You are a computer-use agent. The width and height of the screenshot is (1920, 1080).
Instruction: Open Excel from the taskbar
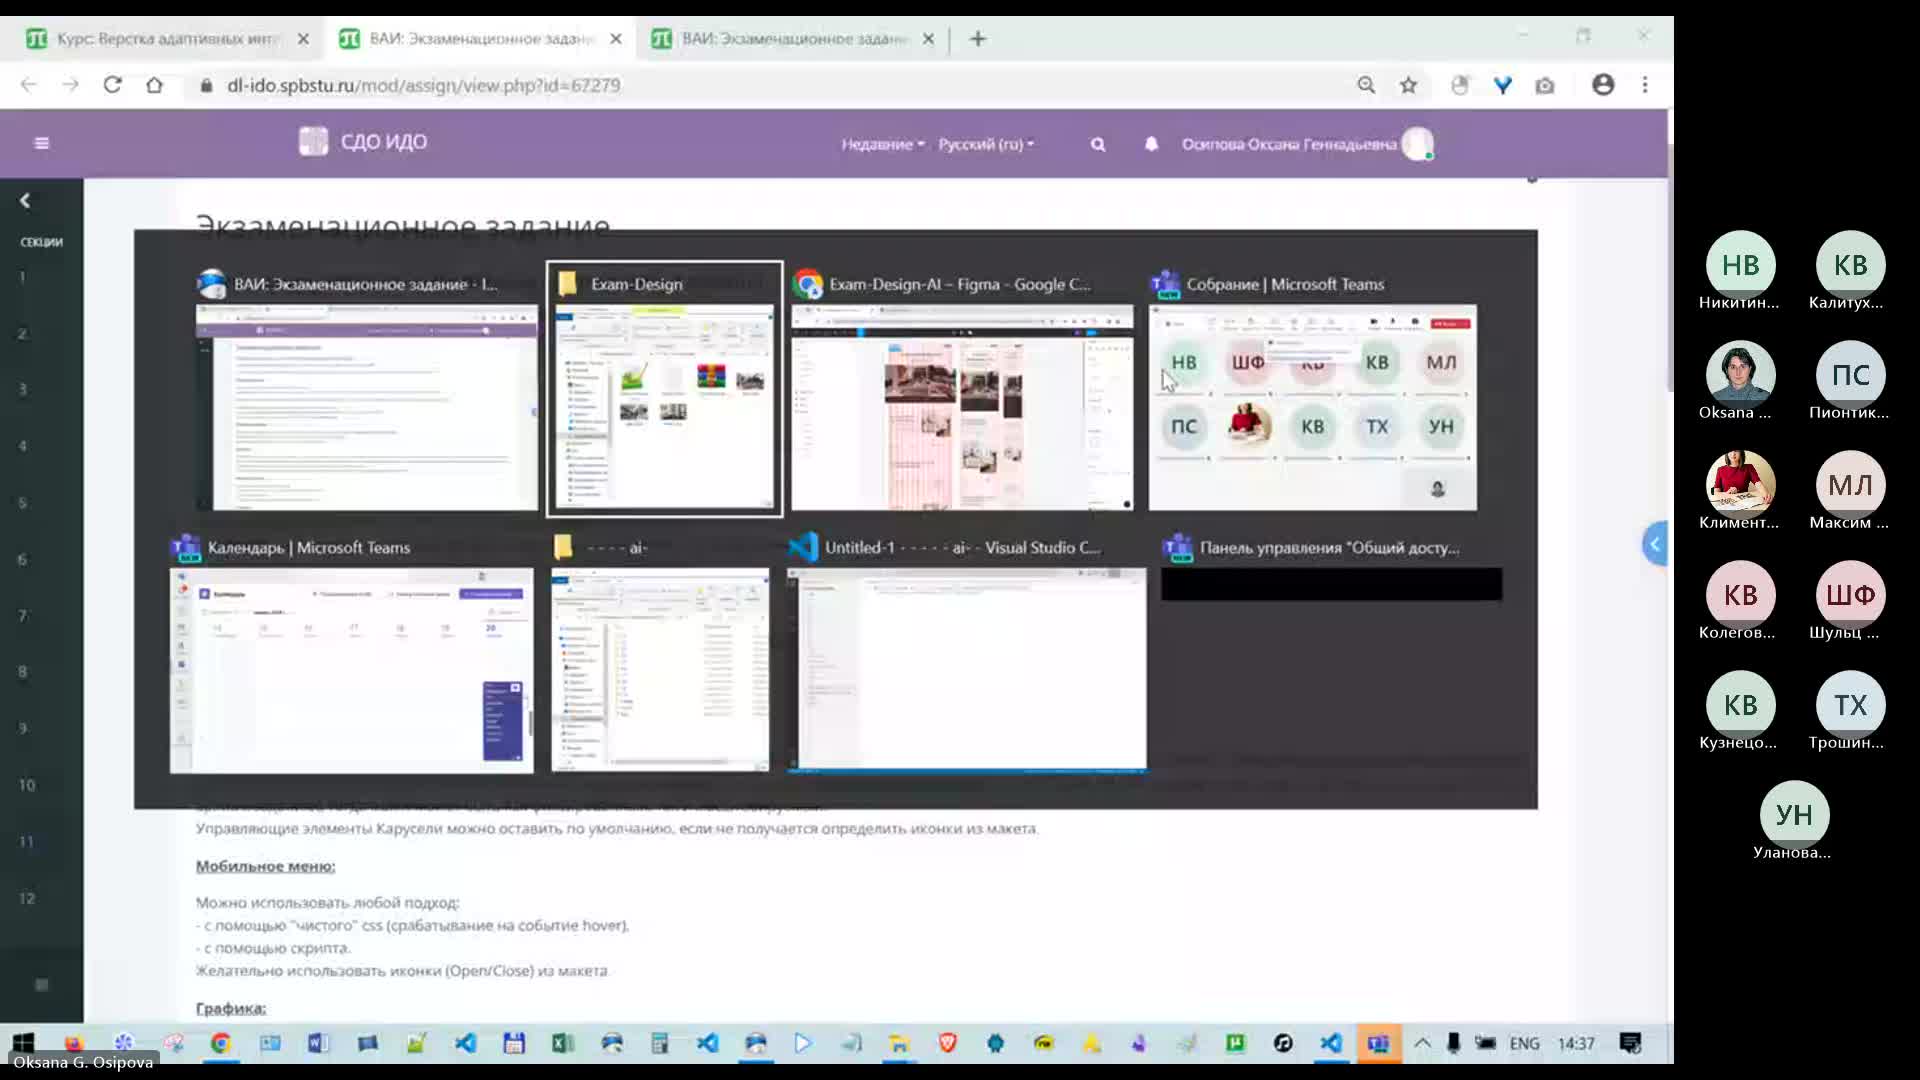pyautogui.click(x=562, y=1043)
